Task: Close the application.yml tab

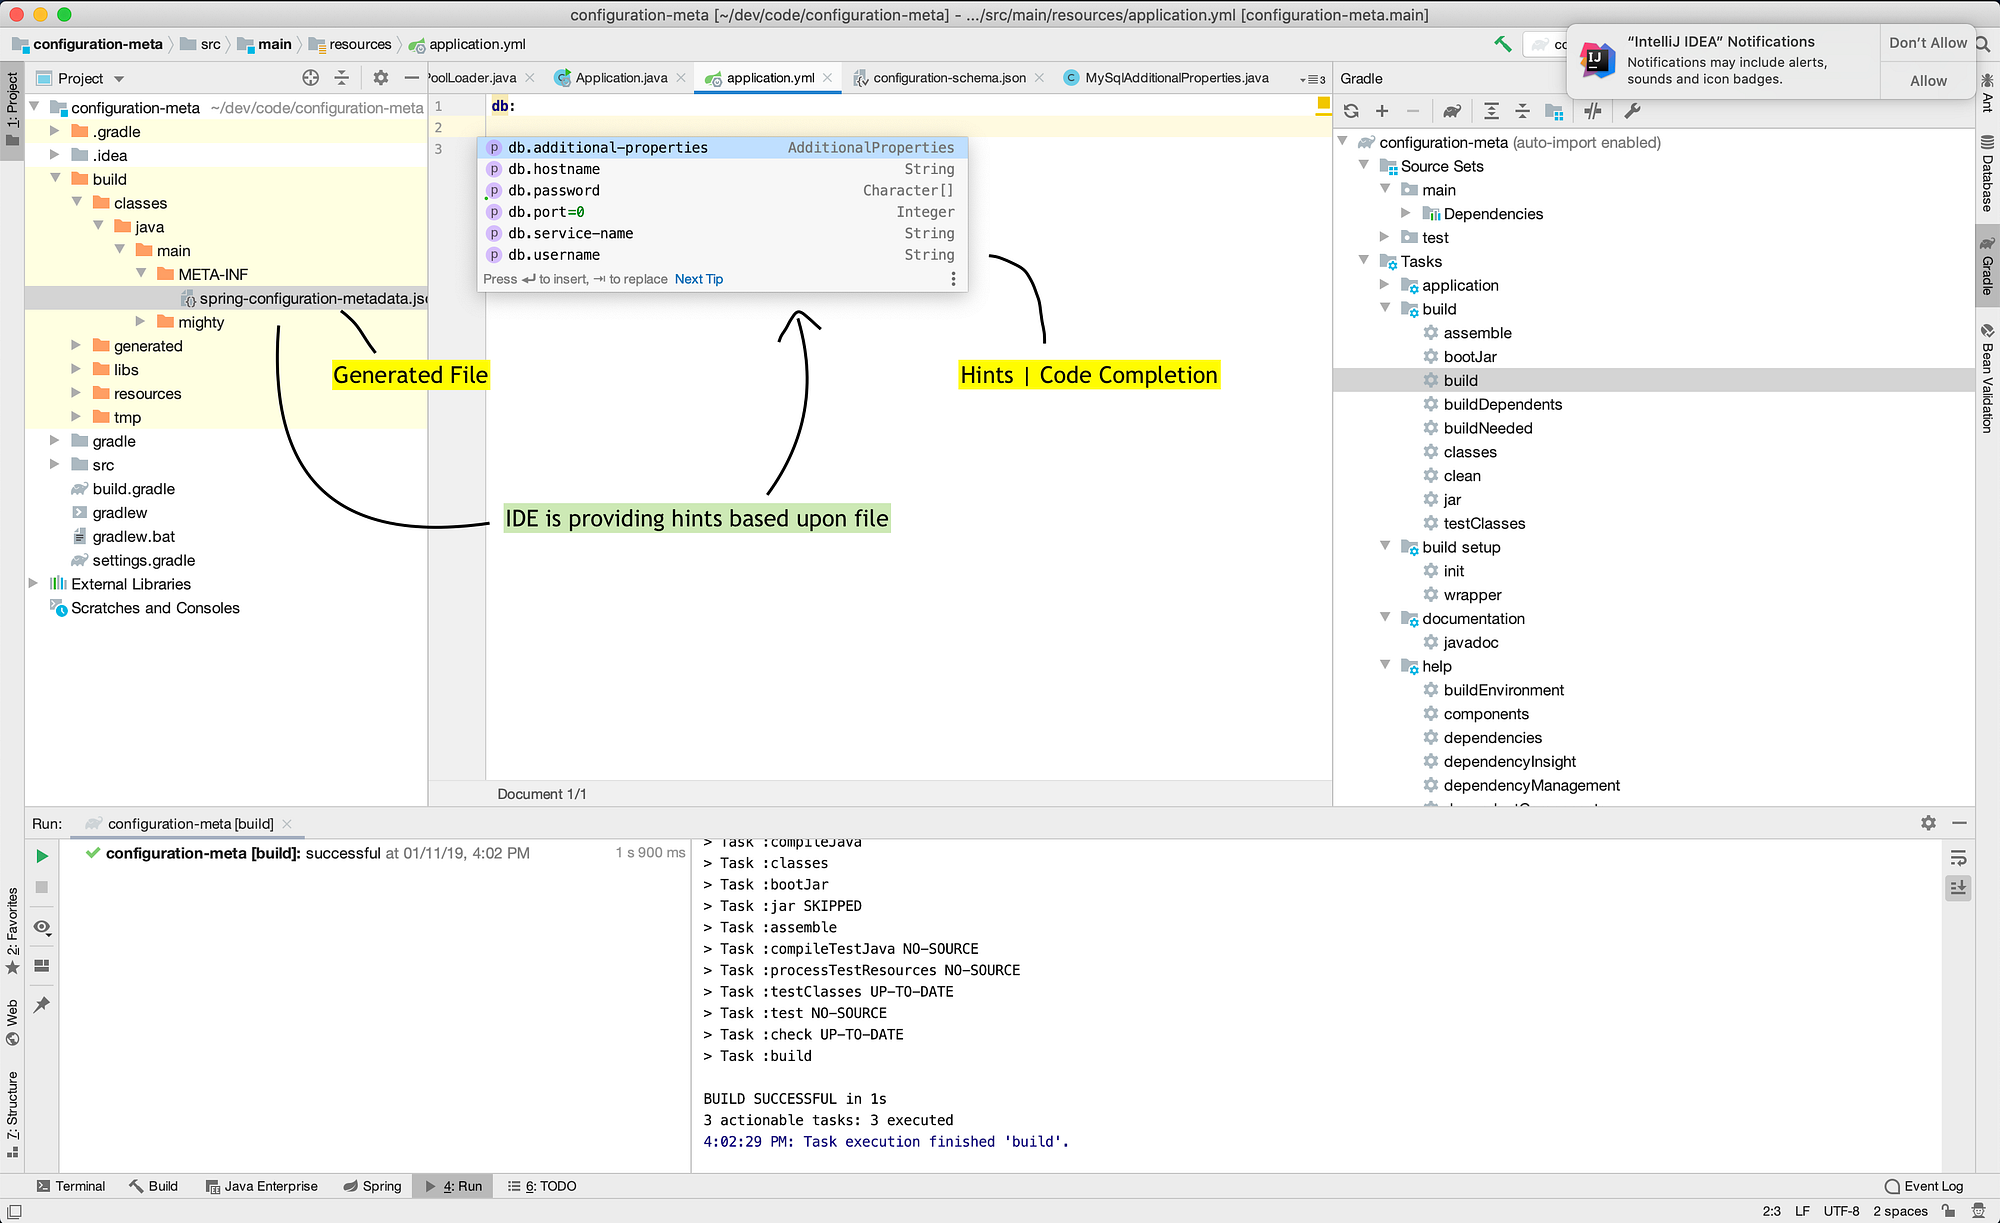Action: click(828, 78)
